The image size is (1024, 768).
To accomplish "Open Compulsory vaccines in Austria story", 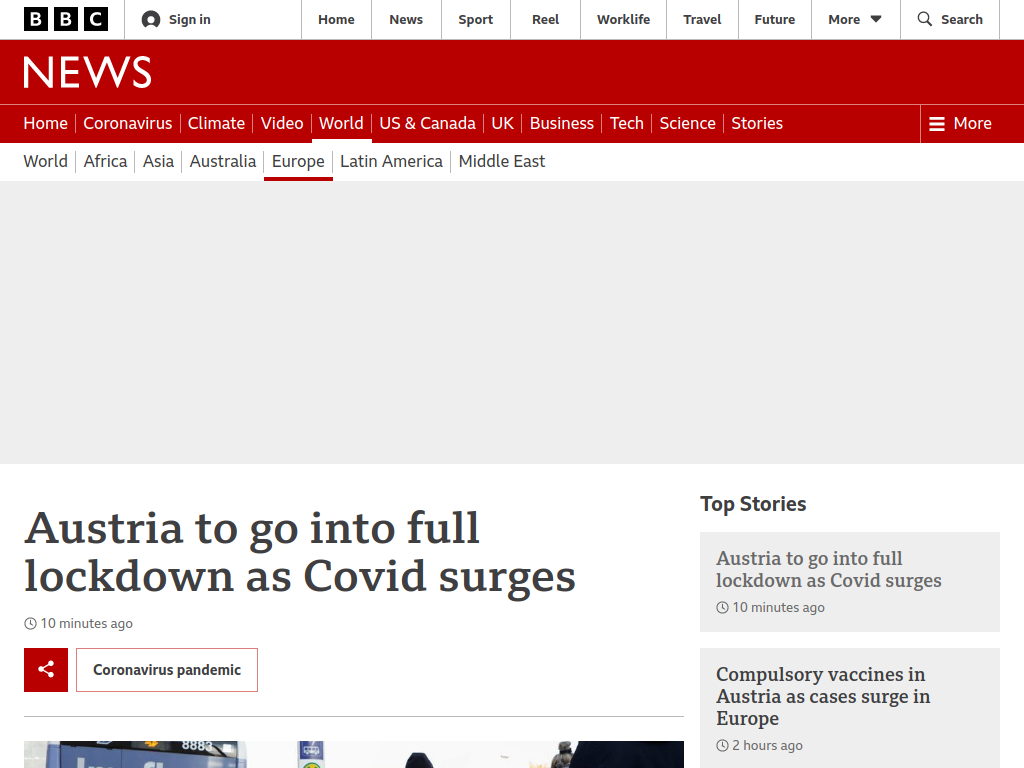I will [823, 696].
